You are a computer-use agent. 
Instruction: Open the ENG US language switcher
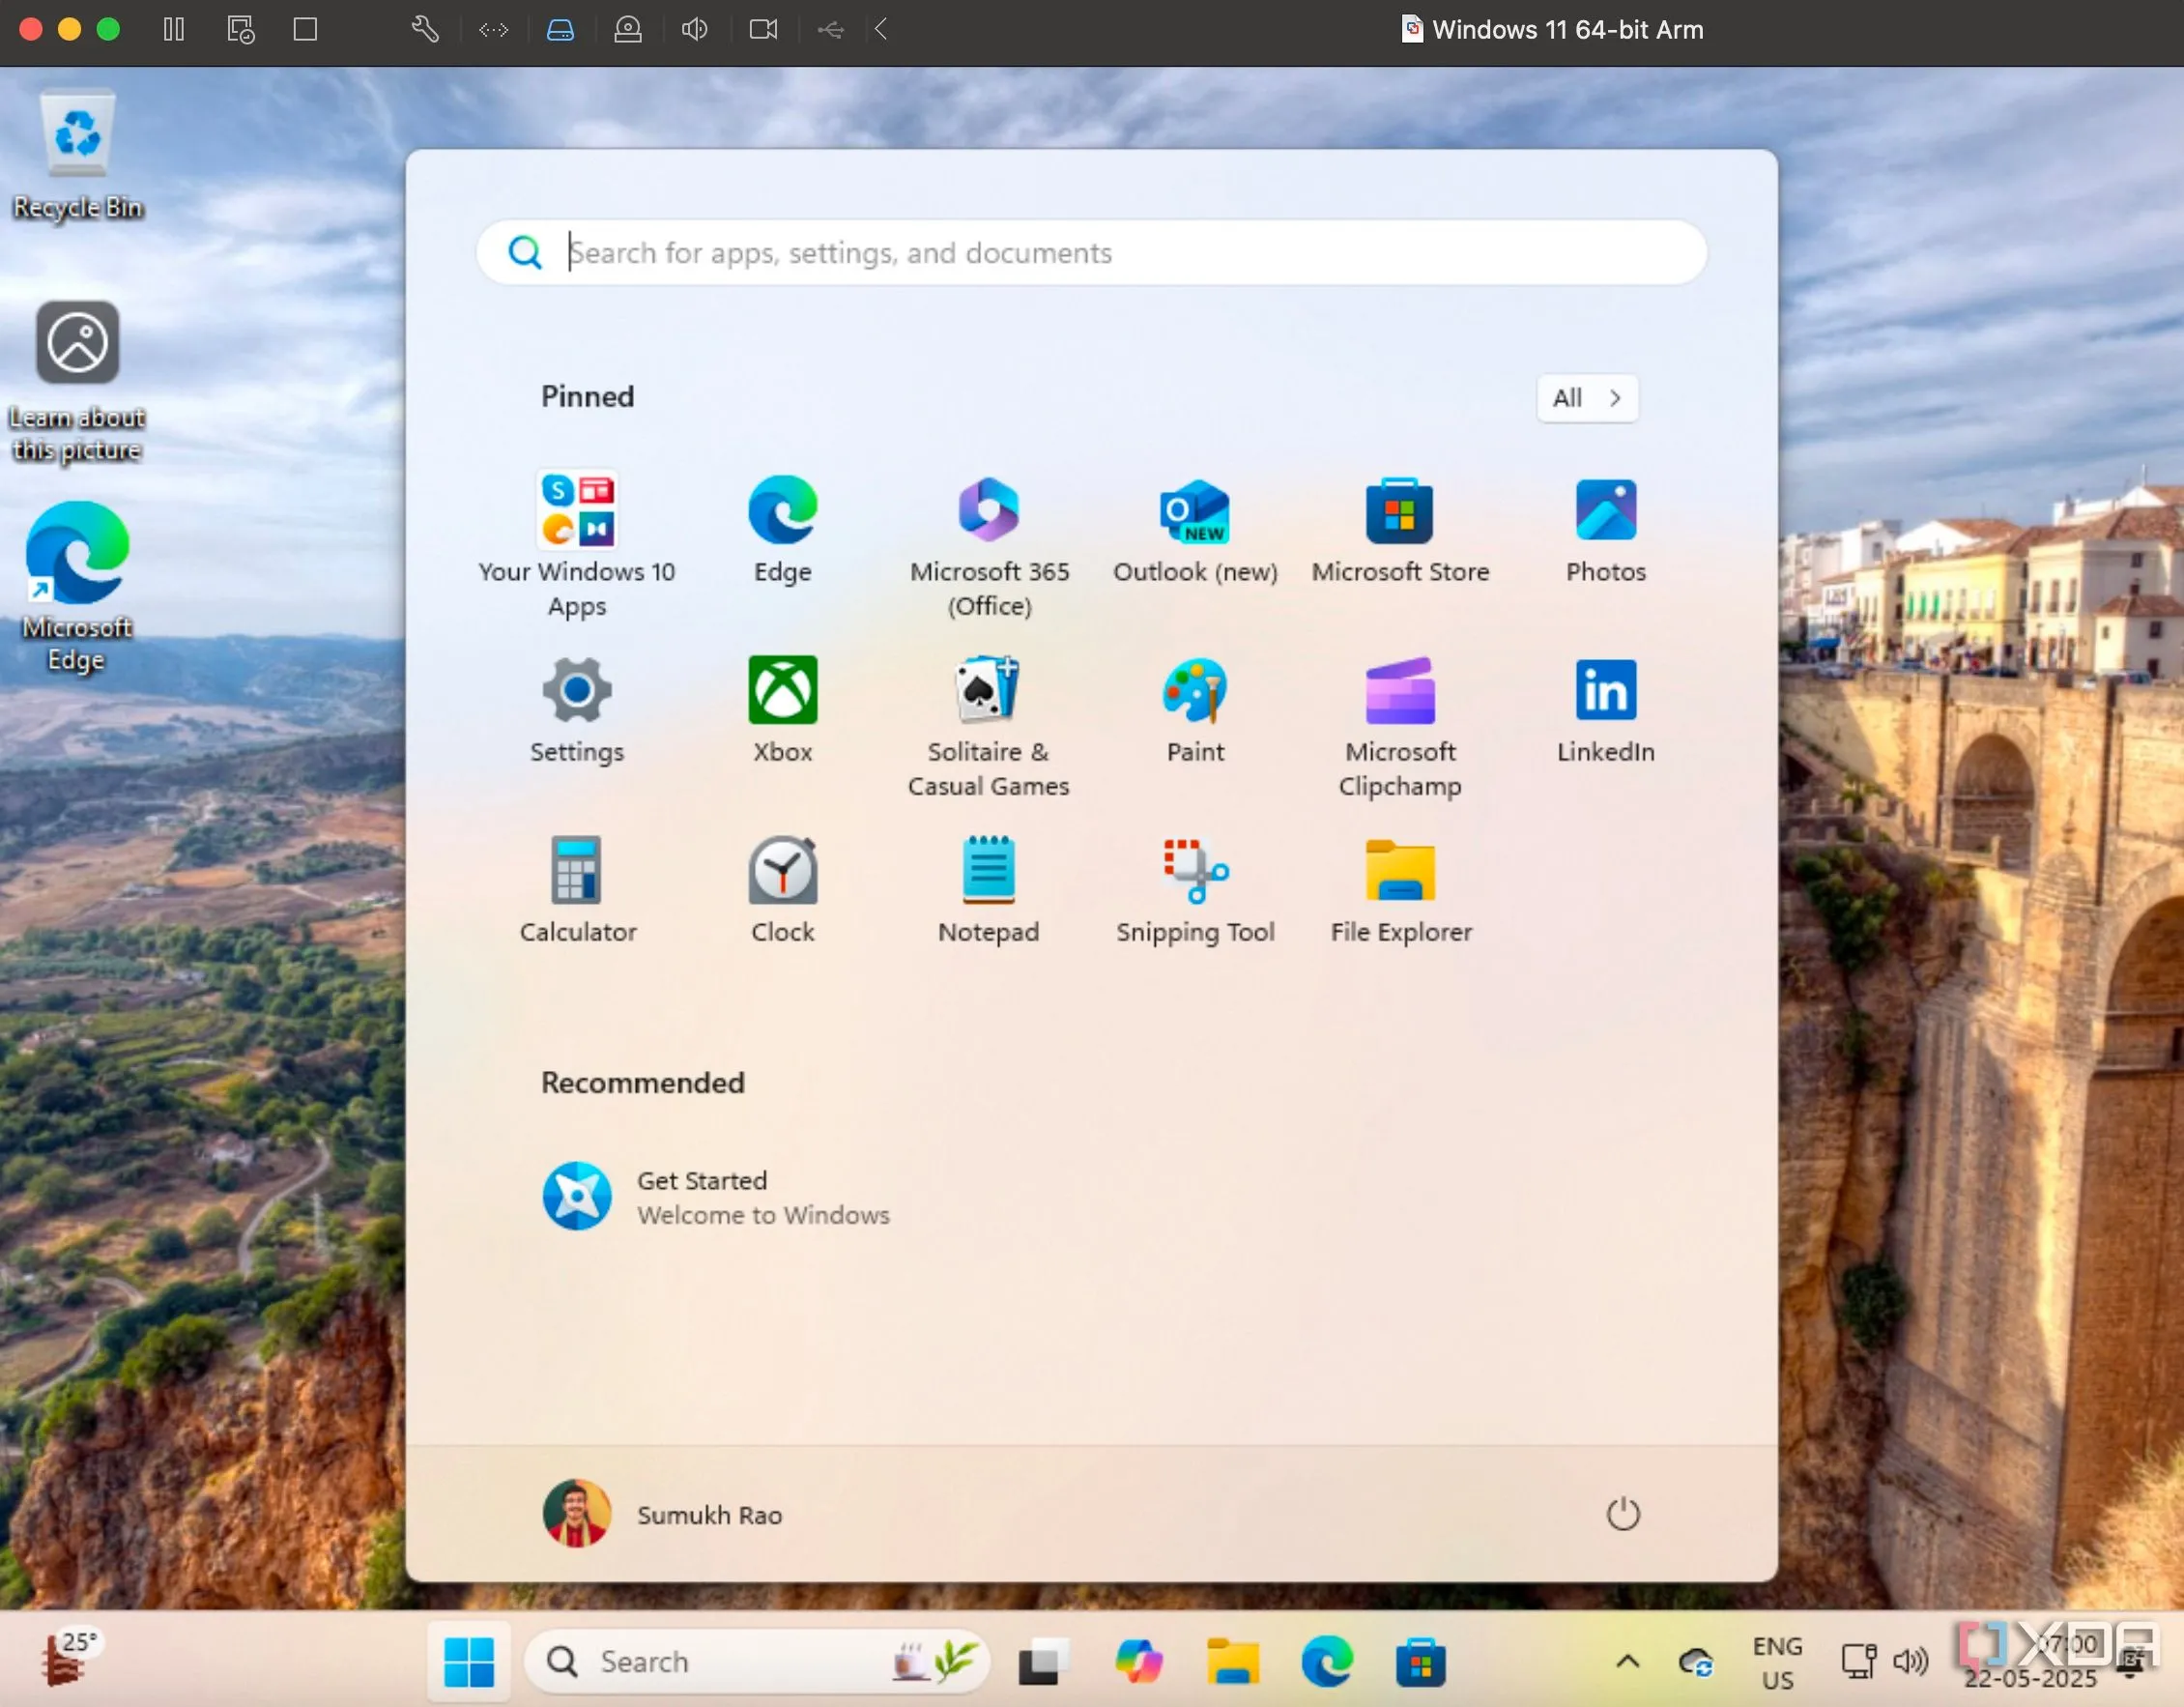point(1777,1662)
